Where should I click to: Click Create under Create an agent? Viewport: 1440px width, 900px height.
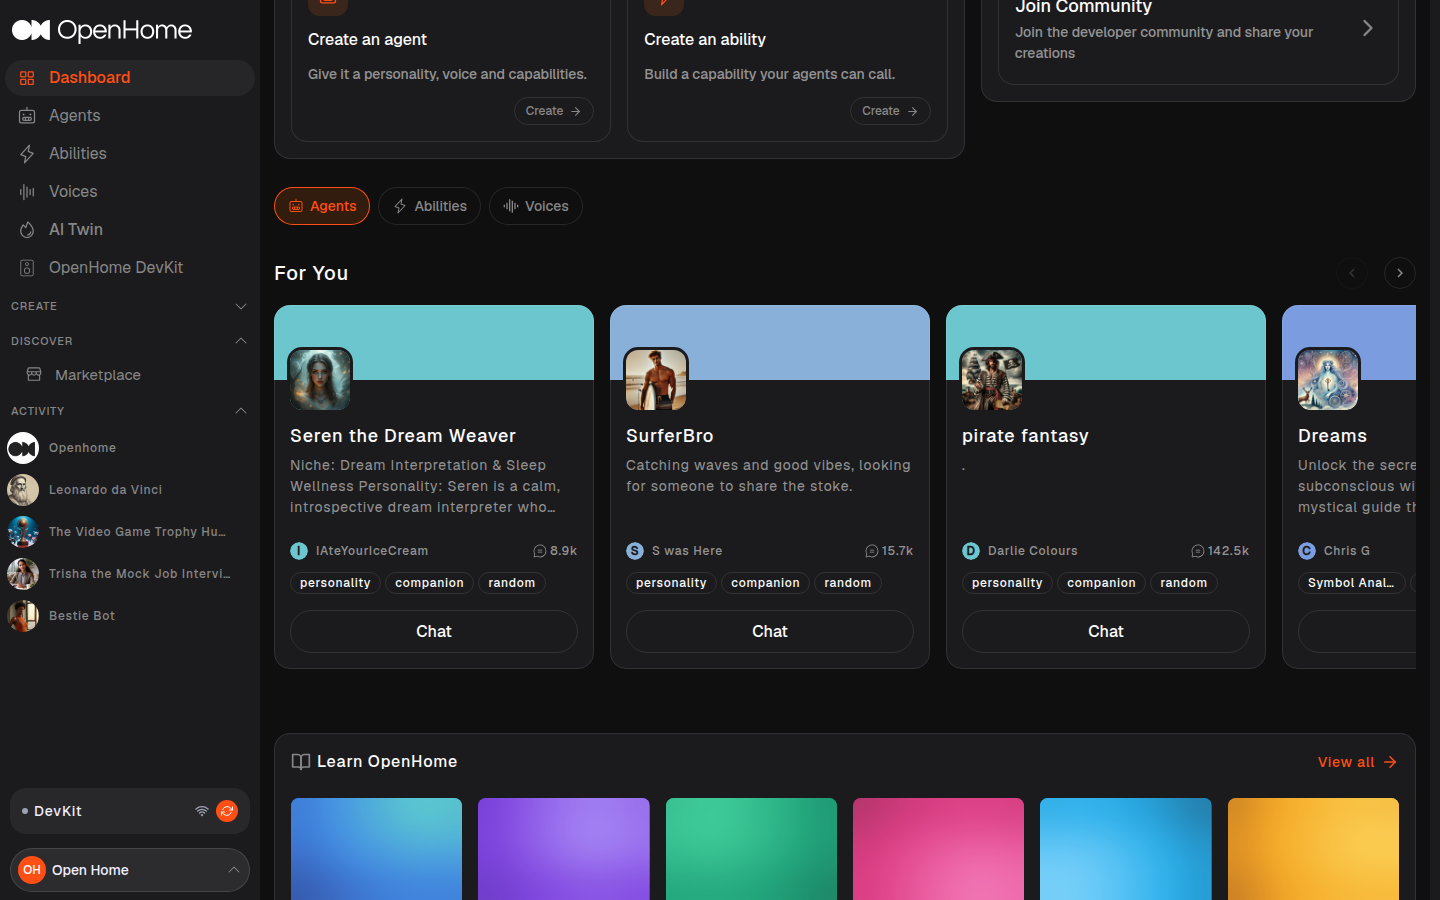[x=554, y=111]
